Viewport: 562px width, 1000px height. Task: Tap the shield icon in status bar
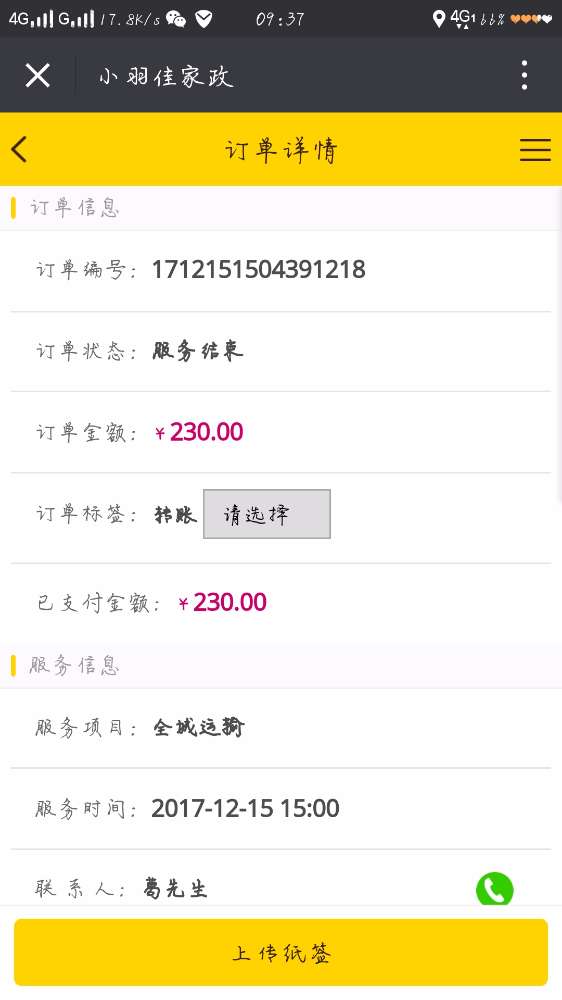[x=203, y=19]
